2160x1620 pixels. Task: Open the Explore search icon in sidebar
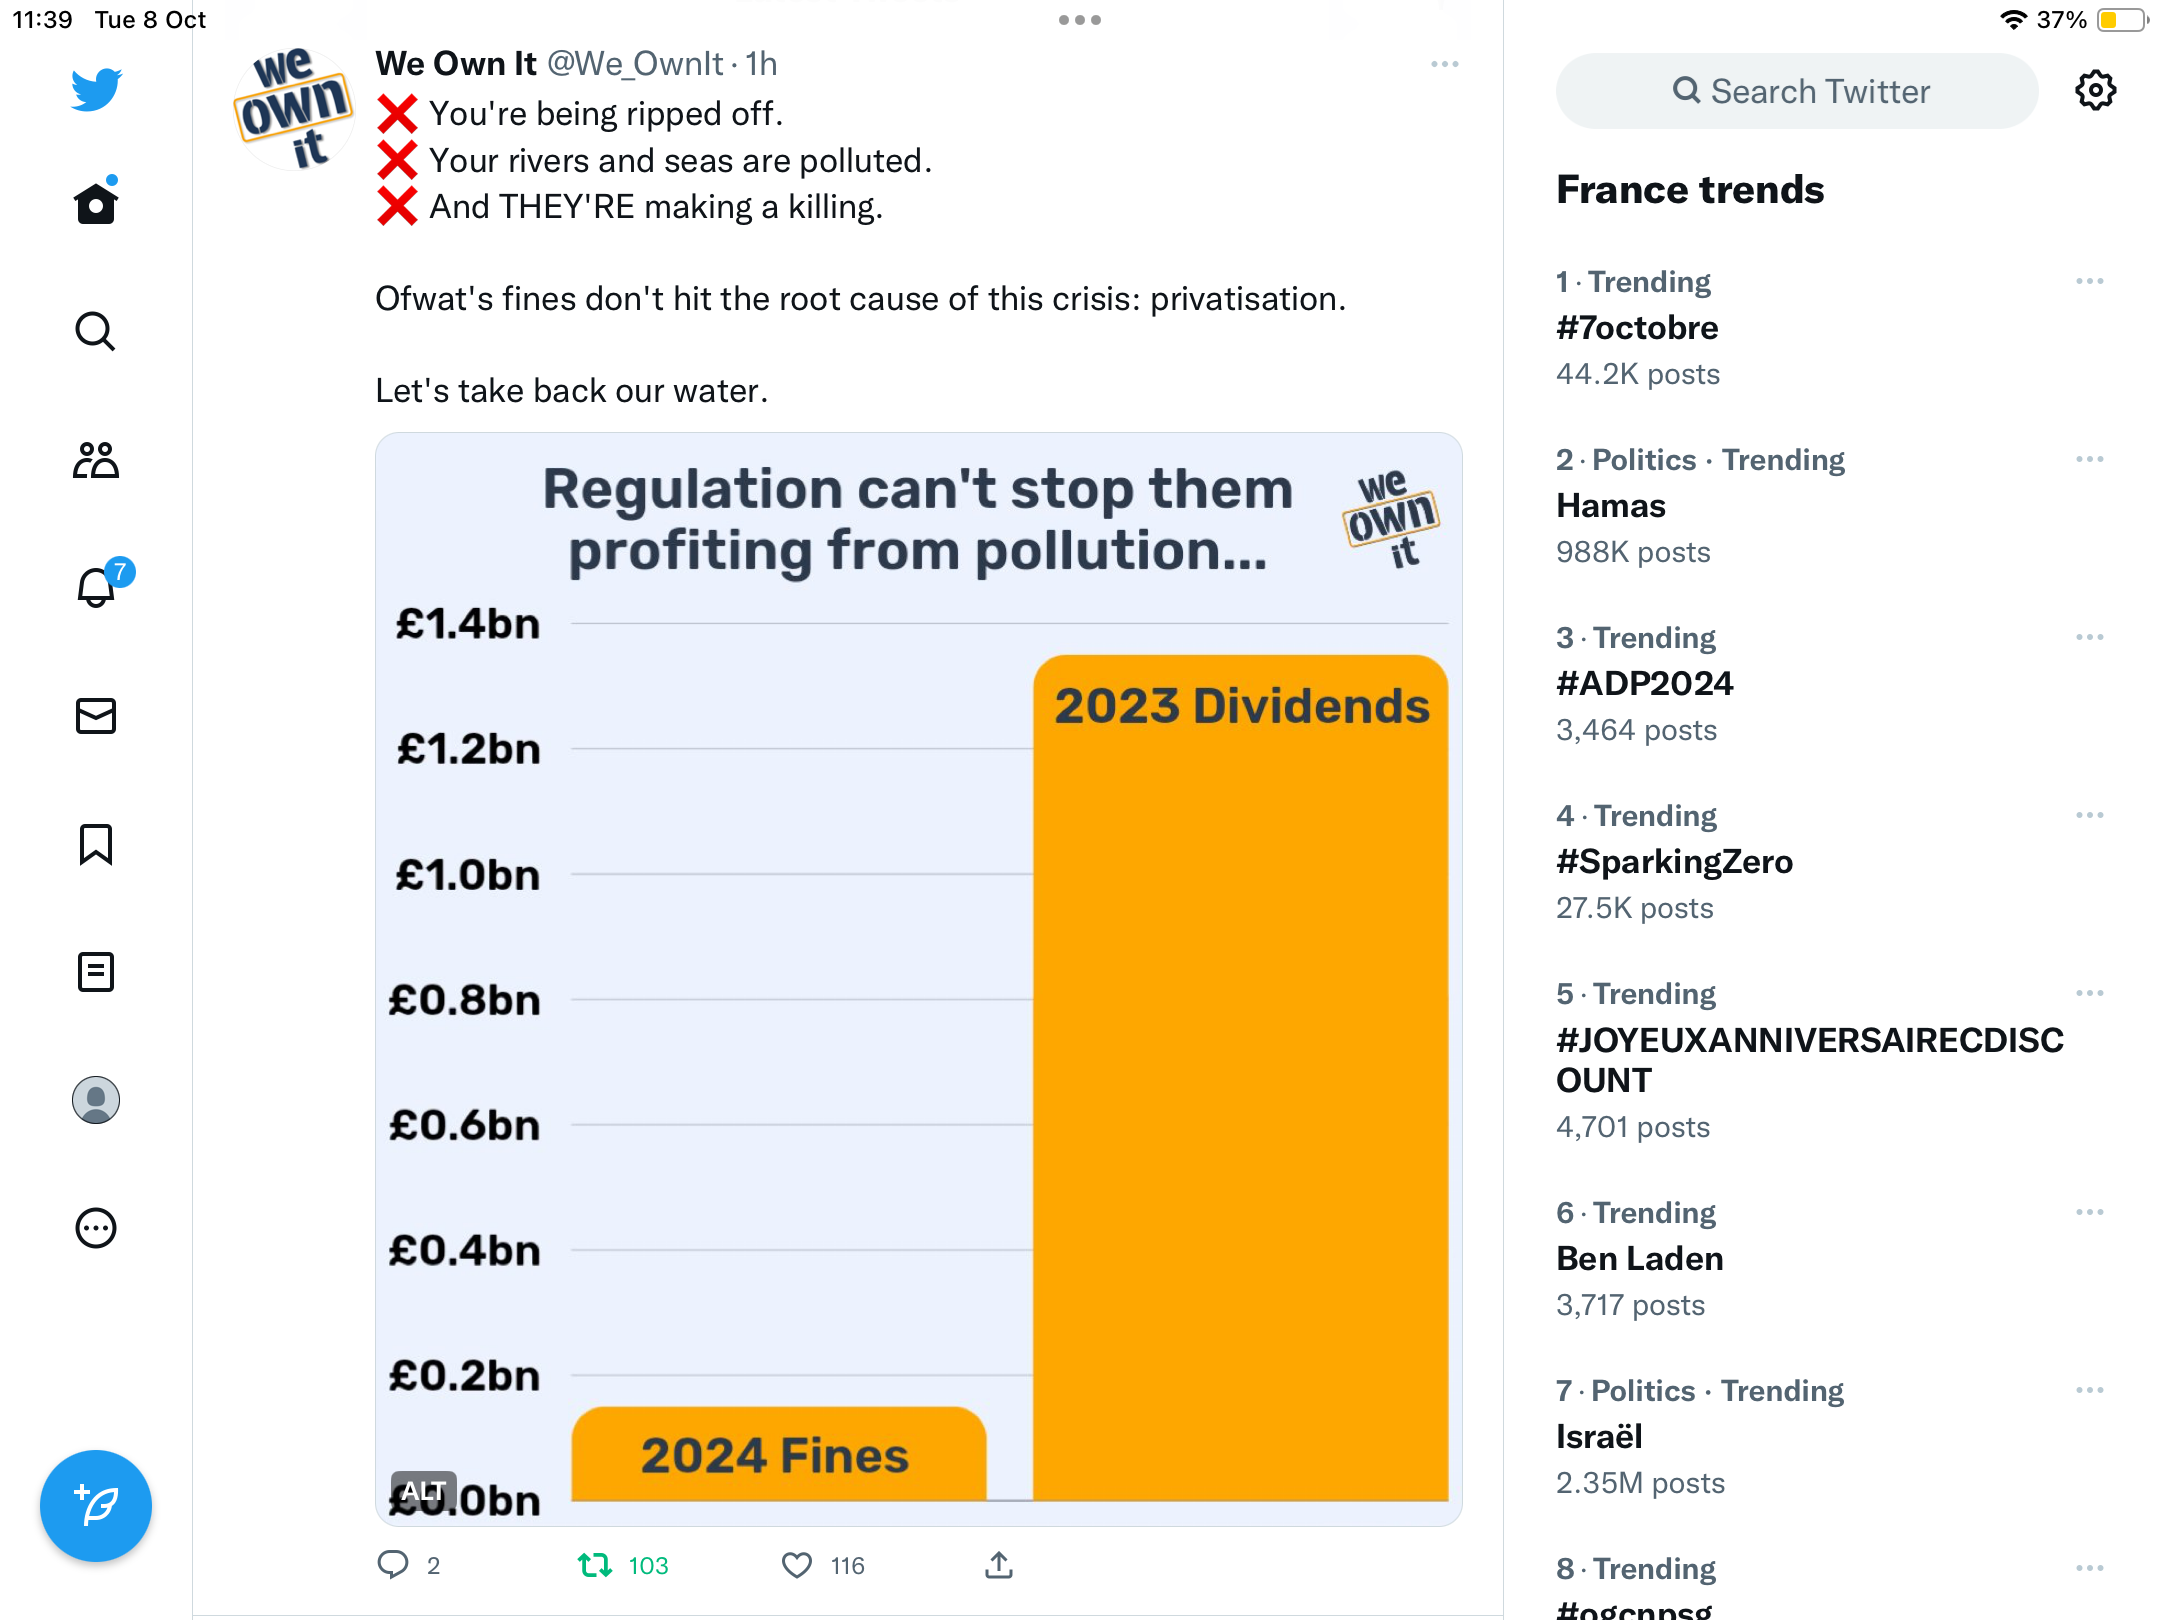click(96, 331)
